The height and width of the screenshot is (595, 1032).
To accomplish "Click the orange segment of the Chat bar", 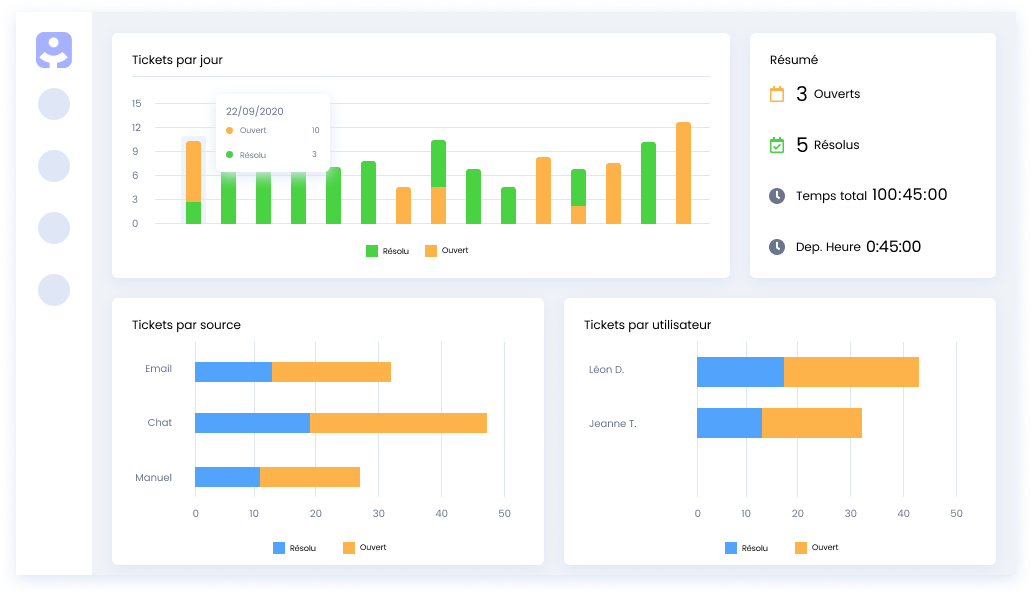I will [398, 423].
